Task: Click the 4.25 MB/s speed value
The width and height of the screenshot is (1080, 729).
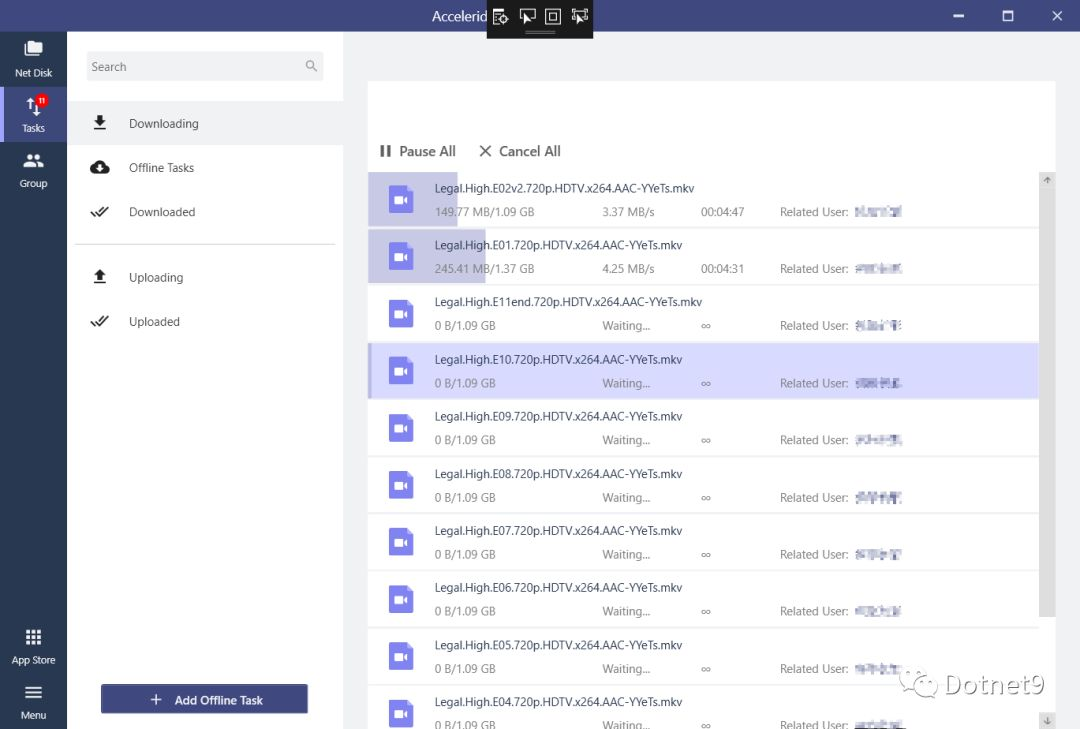Action: [x=628, y=269]
